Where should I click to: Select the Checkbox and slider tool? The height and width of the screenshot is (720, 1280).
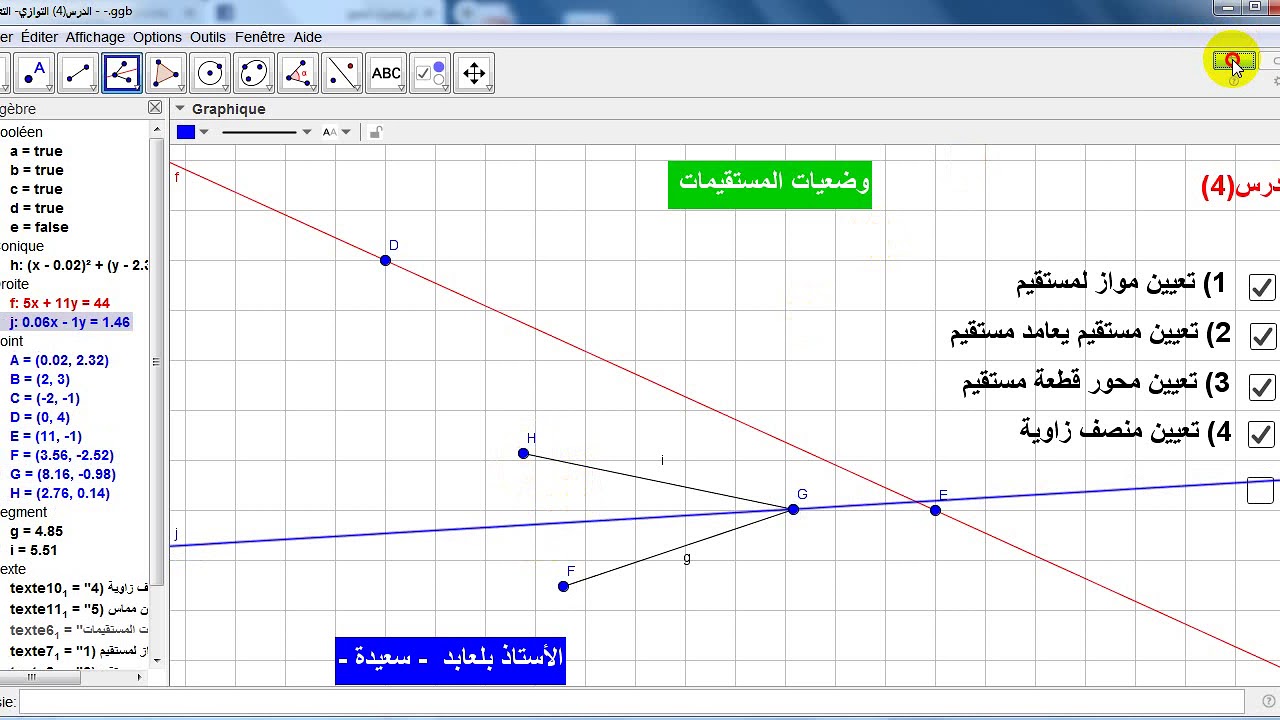point(430,73)
